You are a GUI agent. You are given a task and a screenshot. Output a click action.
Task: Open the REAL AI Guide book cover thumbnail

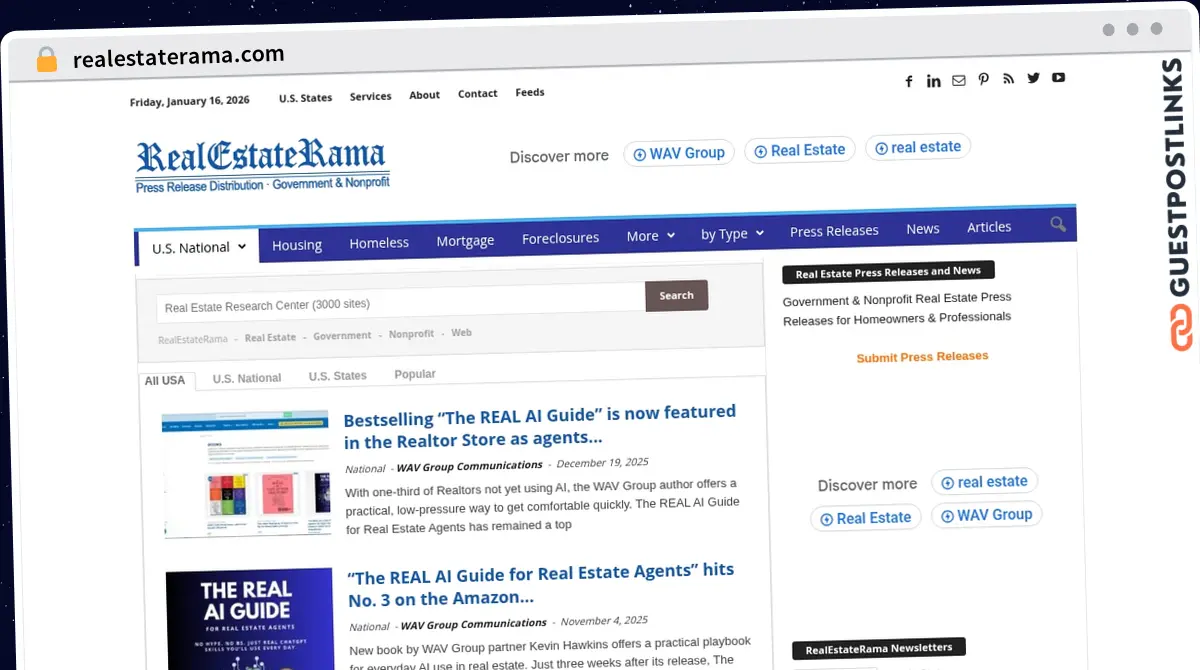(x=249, y=618)
